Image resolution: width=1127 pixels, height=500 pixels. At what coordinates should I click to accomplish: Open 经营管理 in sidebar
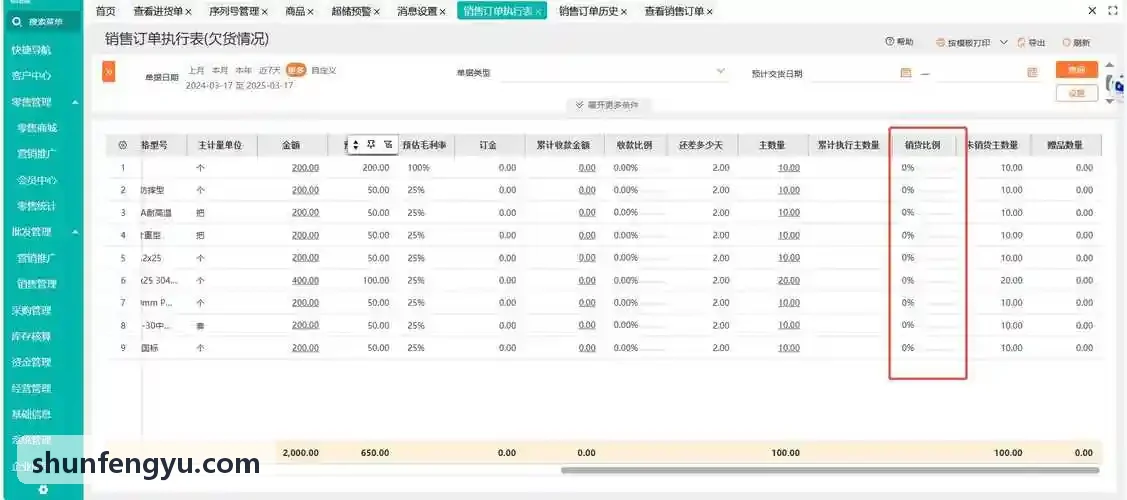click(x=32, y=389)
